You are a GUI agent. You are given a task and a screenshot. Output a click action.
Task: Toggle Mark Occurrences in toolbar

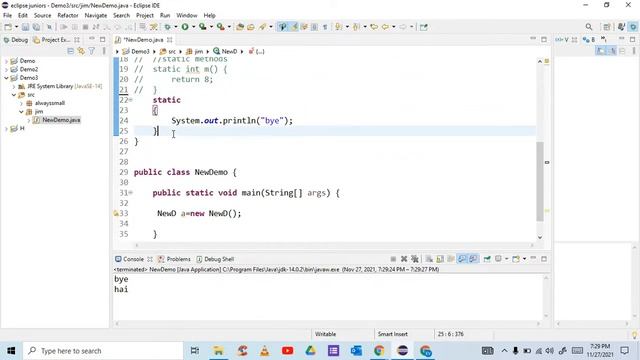pos(294,27)
